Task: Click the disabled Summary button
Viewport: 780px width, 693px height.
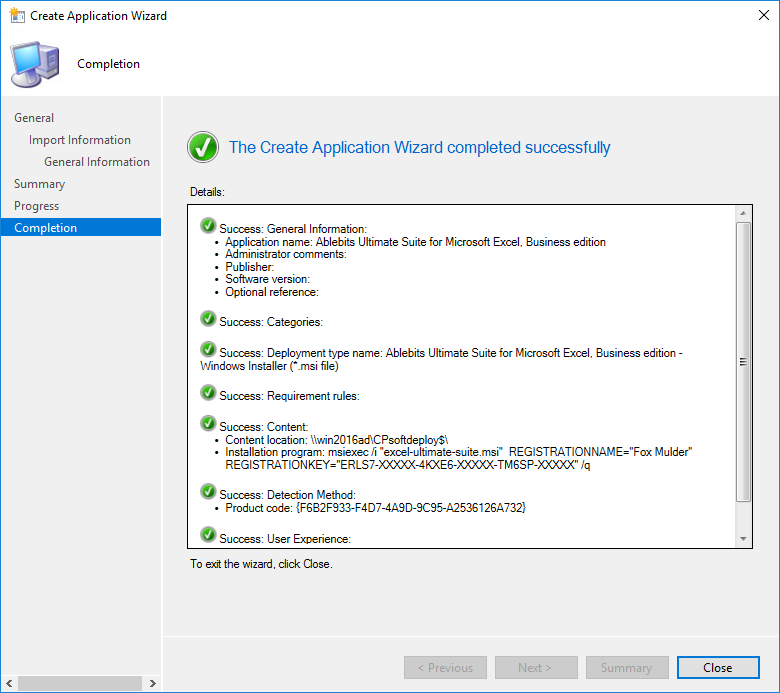Action: 627,667
